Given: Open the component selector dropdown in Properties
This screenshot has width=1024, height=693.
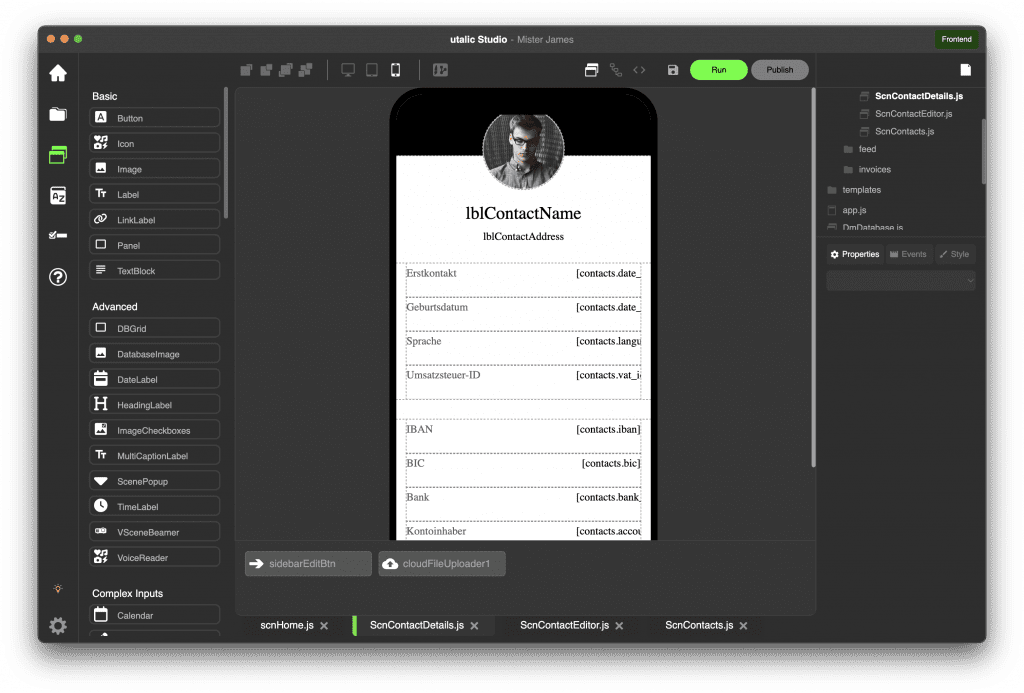Looking at the screenshot, I should pyautogui.click(x=900, y=282).
